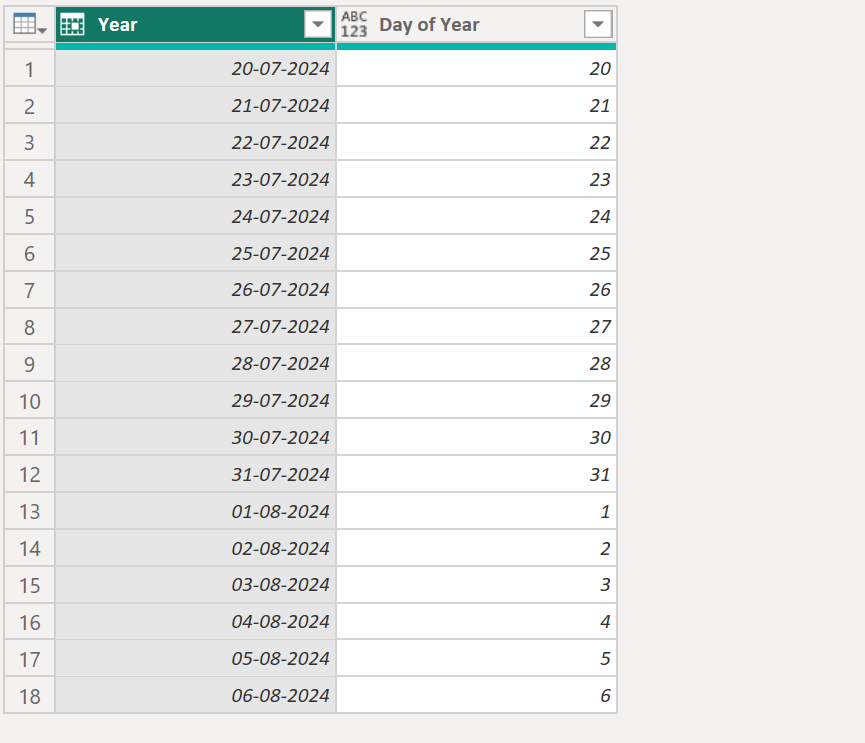Open the Day of Year filter dropdown
This screenshot has width=865, height=743.
(x=599, y=24)
